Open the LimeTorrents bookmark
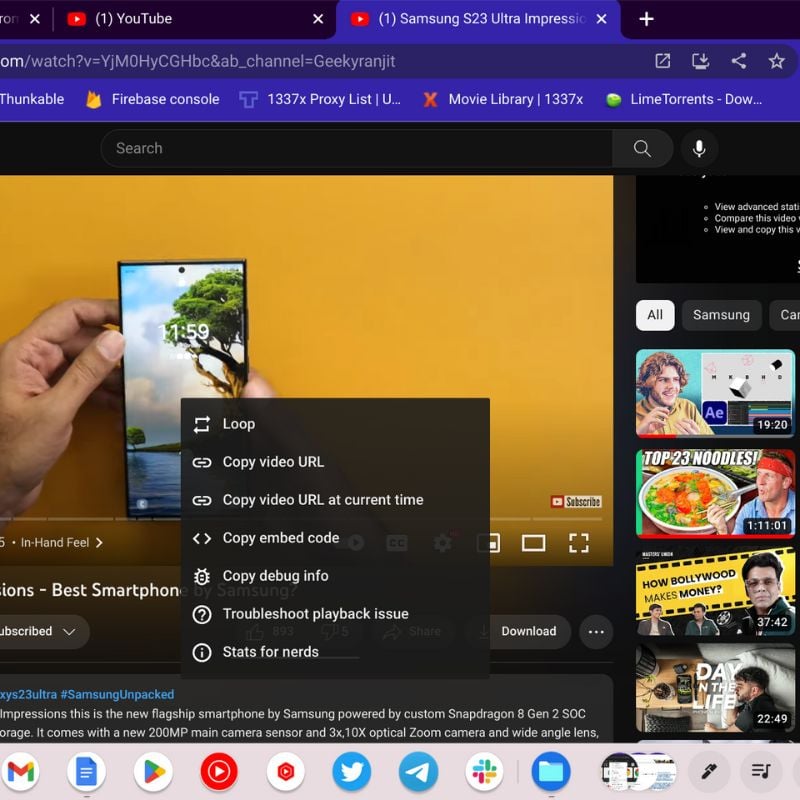This screenshot has width=800, height=800. pos(684,99)
